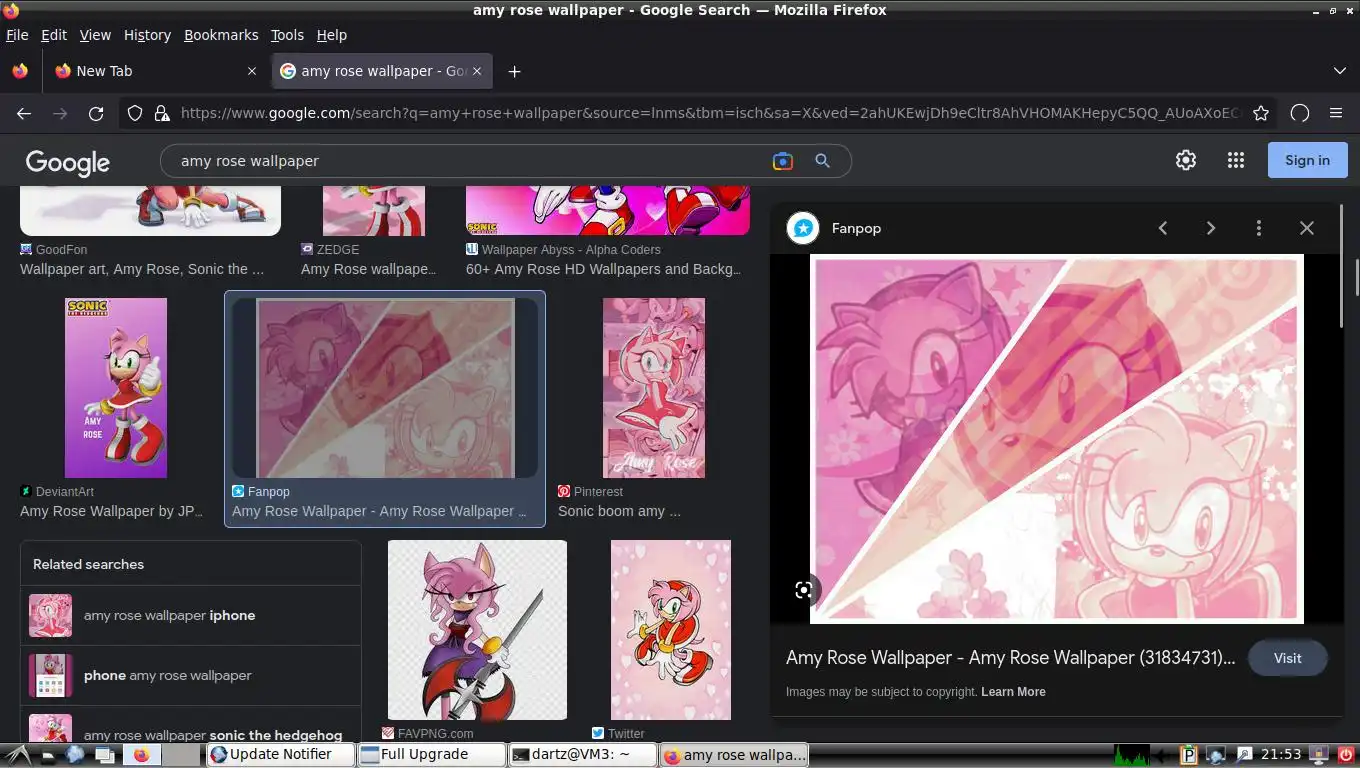Viewport: 1360px width, 768px height.
Task: Select the Fanpop Amy Rose Wallpaper thumbnail
Action: point(385,388)
